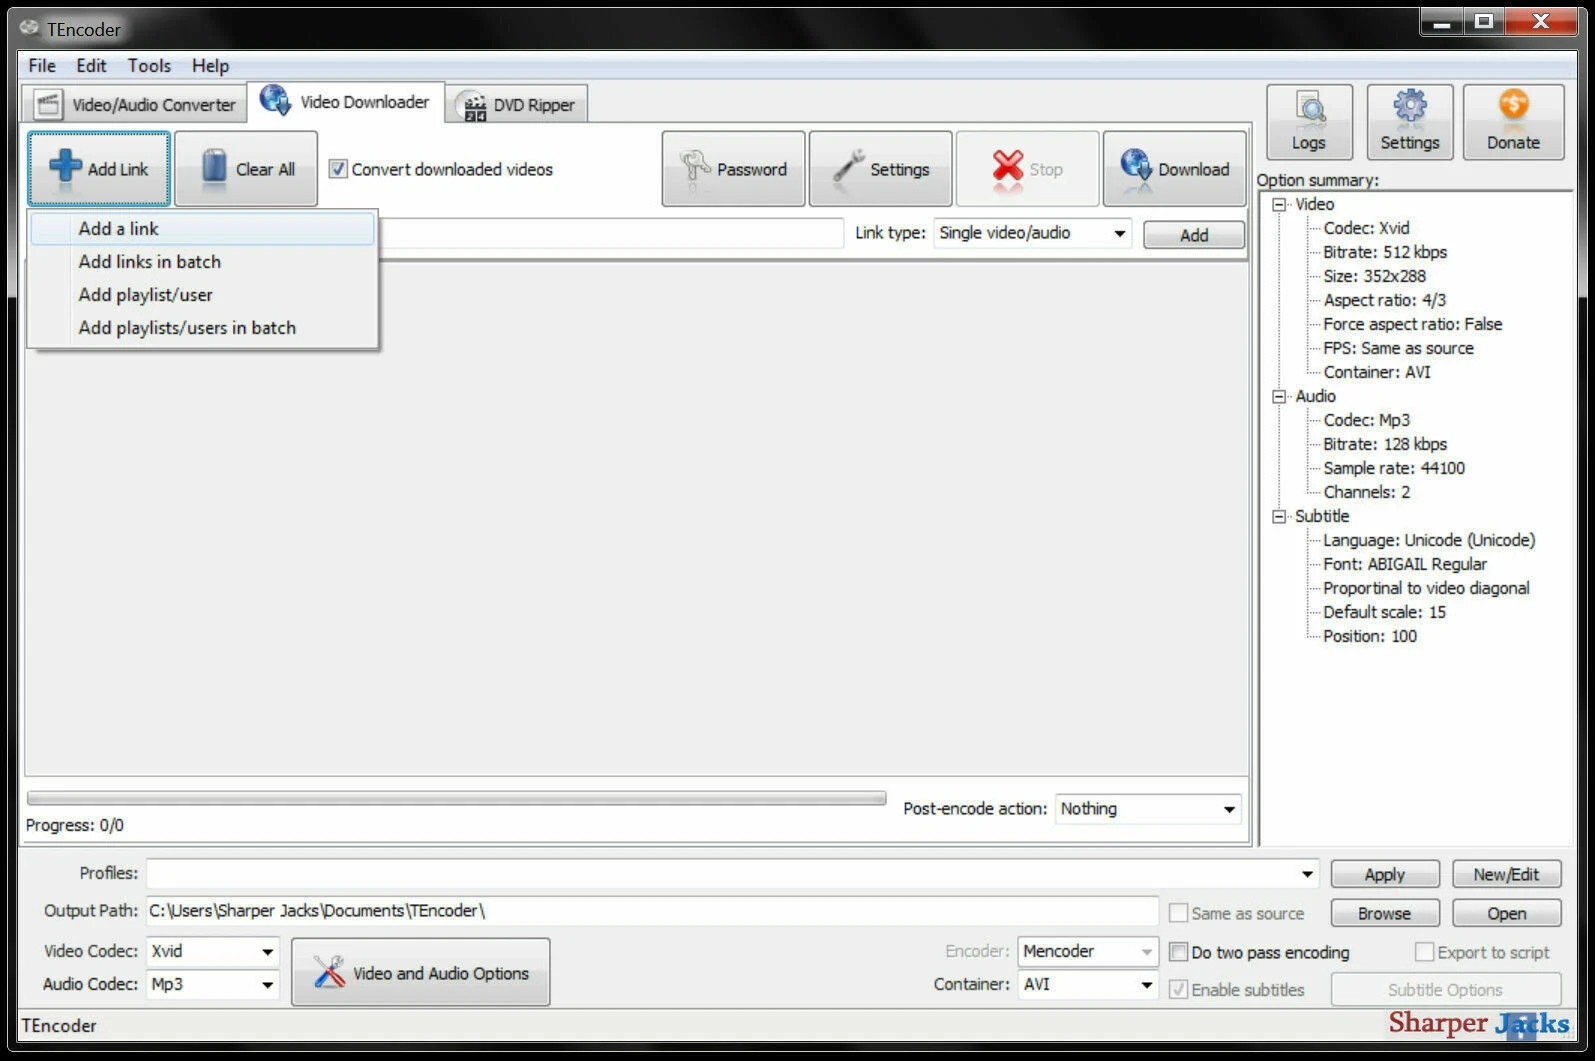Viewport: 1595px width, 1061px height.
Task: Open the Link type dropdown
Action: point(1032,233)
